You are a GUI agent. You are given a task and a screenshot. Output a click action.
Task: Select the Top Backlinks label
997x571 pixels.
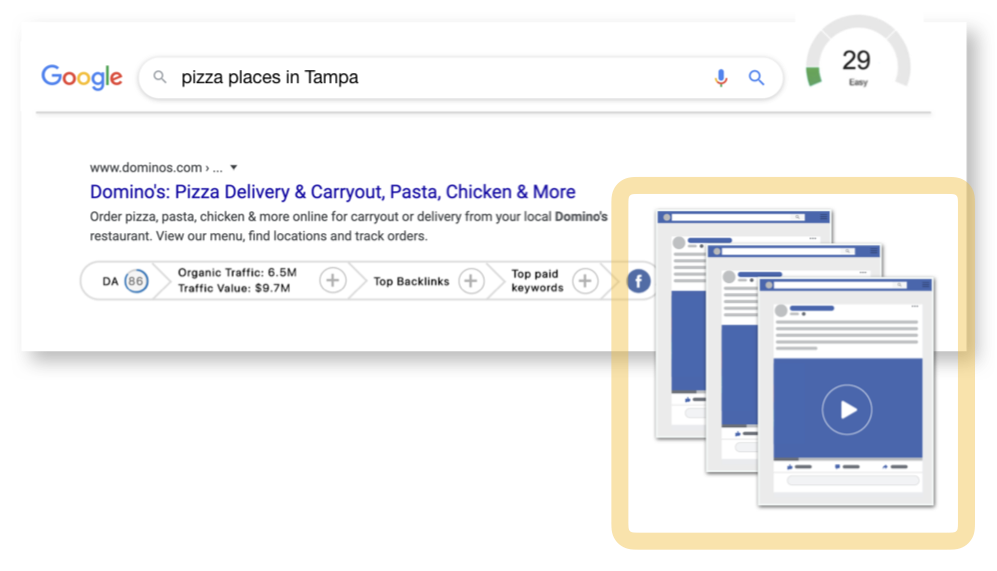click(x=411, y=281)
